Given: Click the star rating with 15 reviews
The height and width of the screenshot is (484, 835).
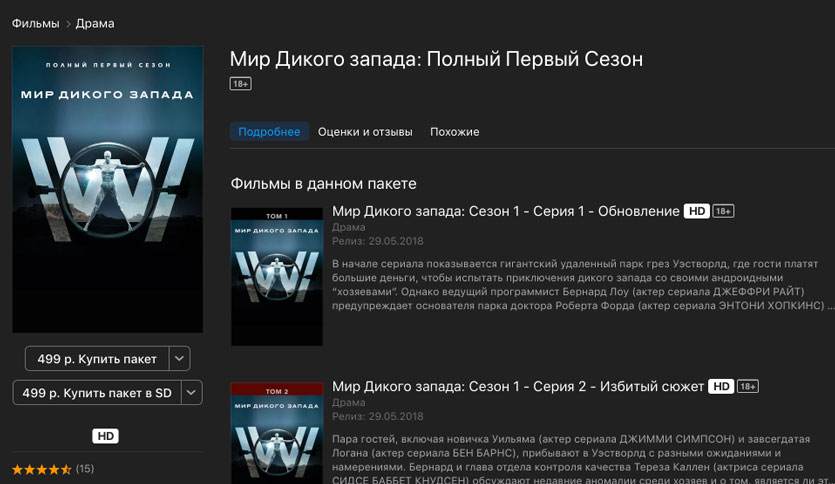Looking at the screenshot, I should pyautogui.click(x=42, y=469).
